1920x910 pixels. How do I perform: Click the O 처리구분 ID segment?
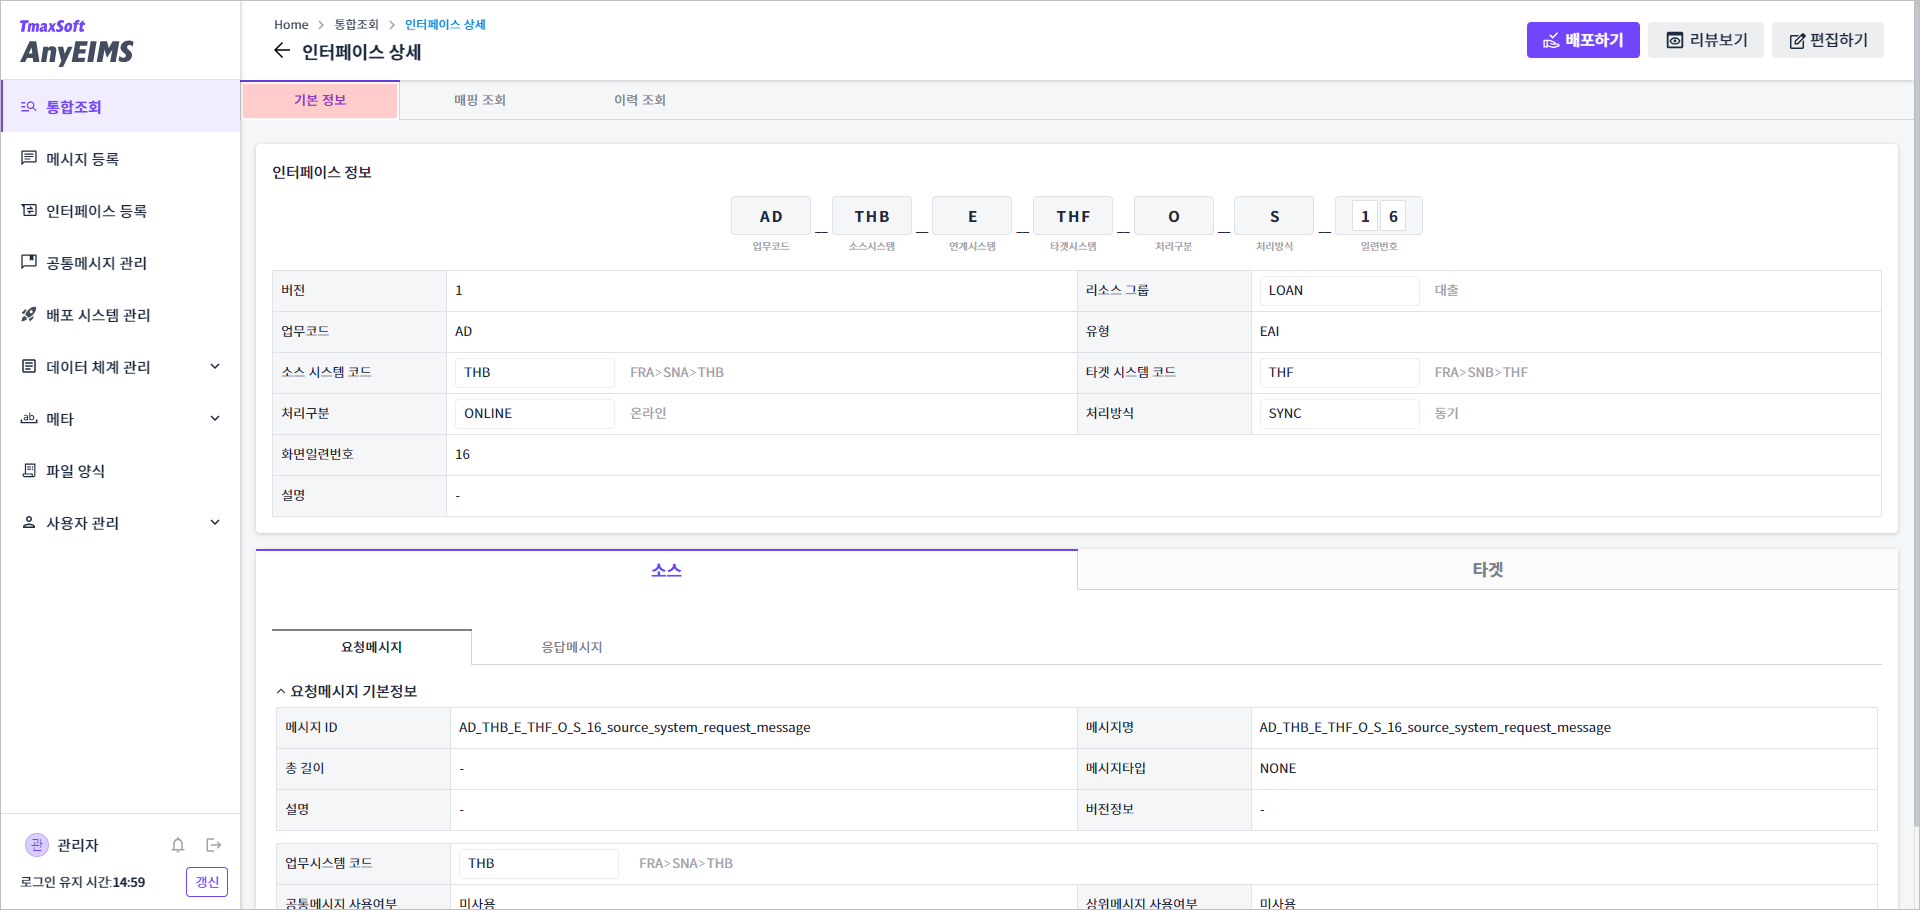coord(1174,216)
